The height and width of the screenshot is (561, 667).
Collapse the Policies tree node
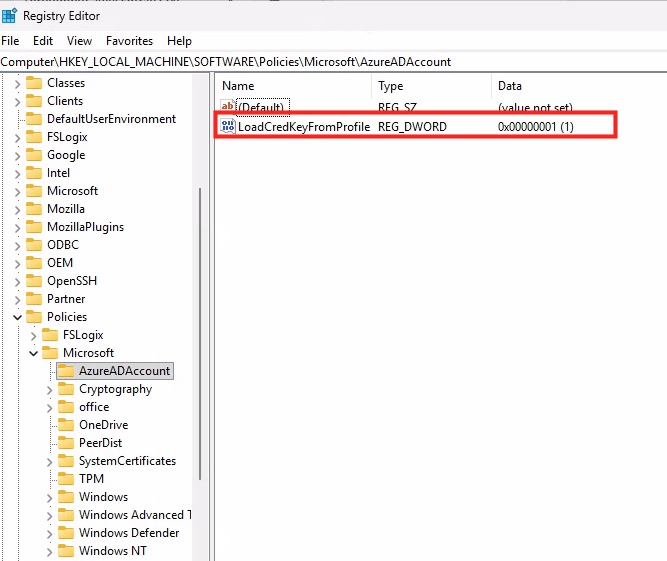(x=17, y=317)
